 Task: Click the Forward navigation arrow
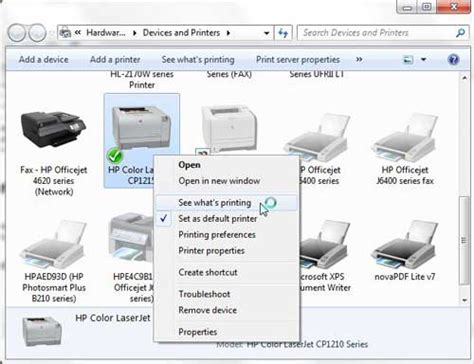[x=37, y=33]
